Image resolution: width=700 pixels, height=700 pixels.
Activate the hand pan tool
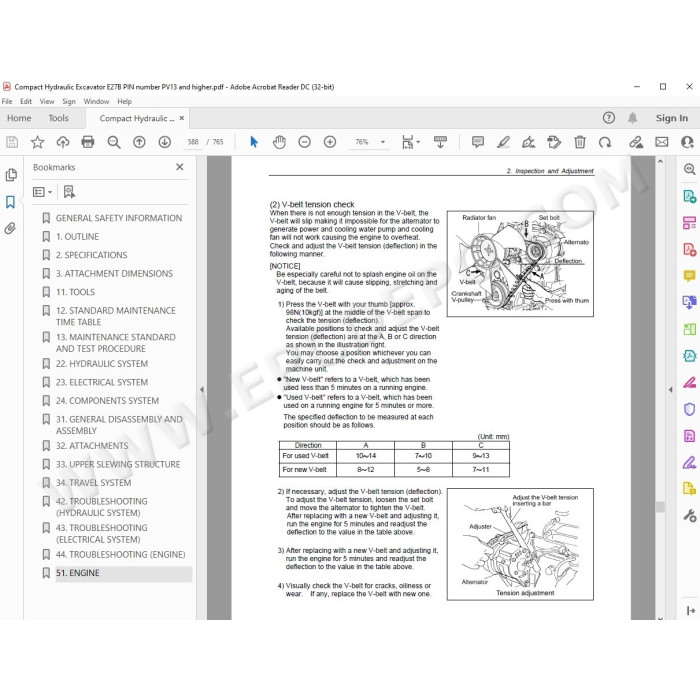coord(279,142)
